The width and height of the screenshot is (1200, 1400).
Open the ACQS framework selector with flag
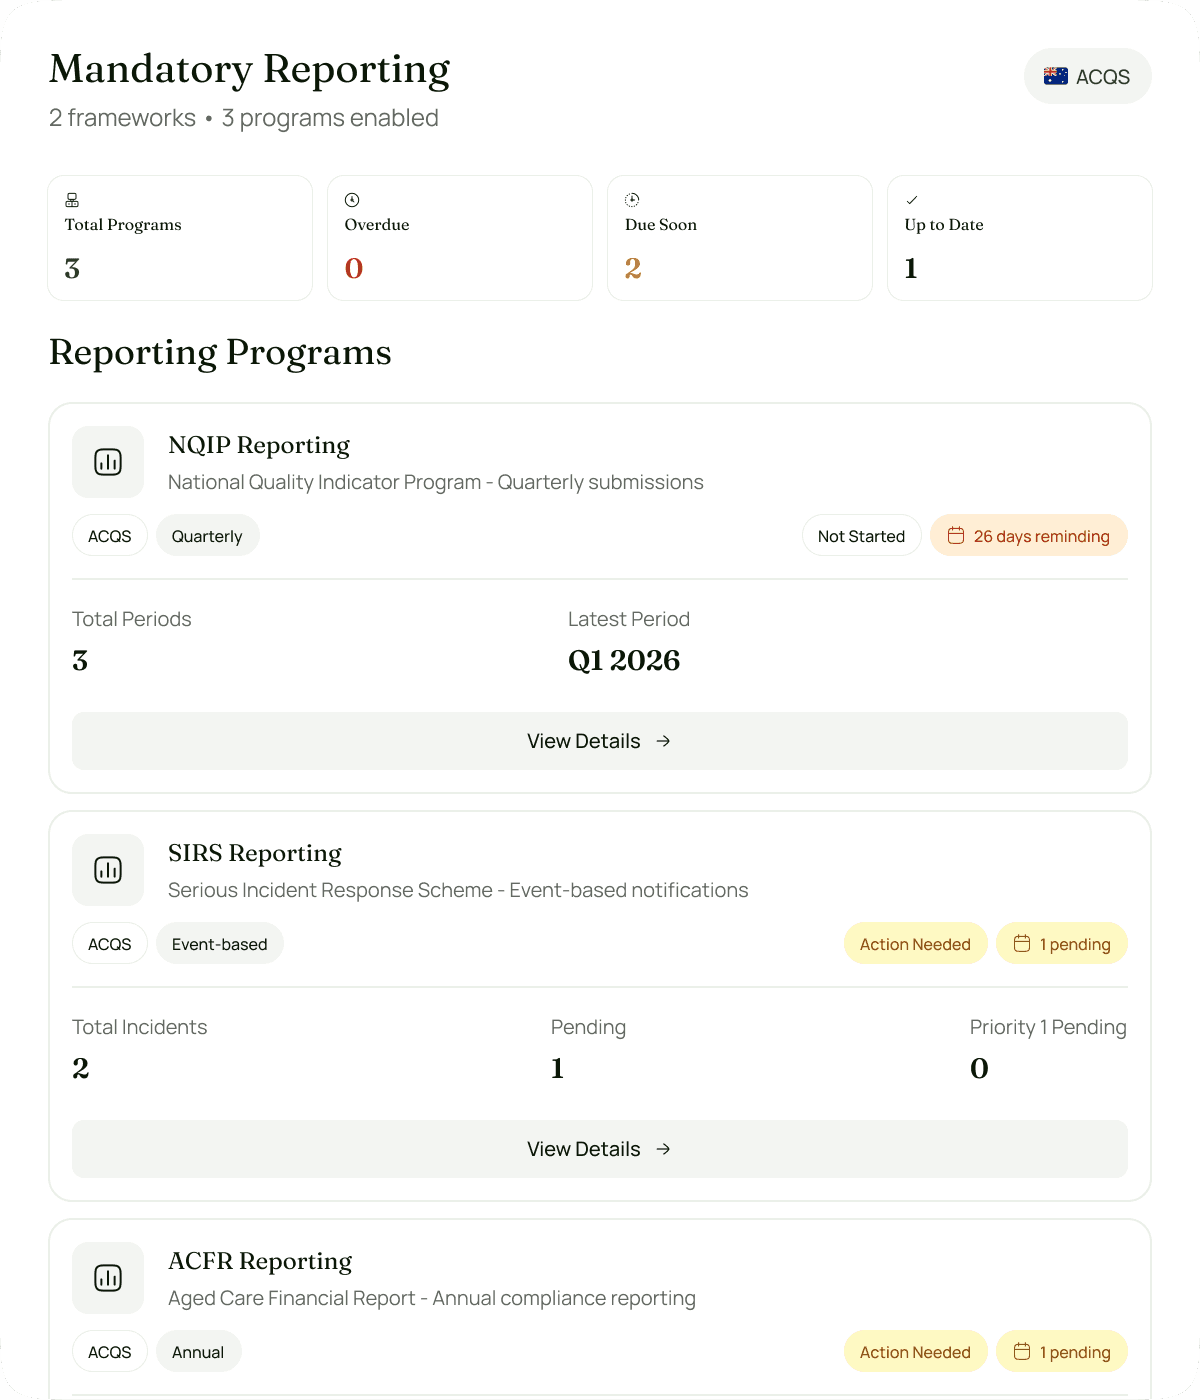click(x=1088, y=76)
